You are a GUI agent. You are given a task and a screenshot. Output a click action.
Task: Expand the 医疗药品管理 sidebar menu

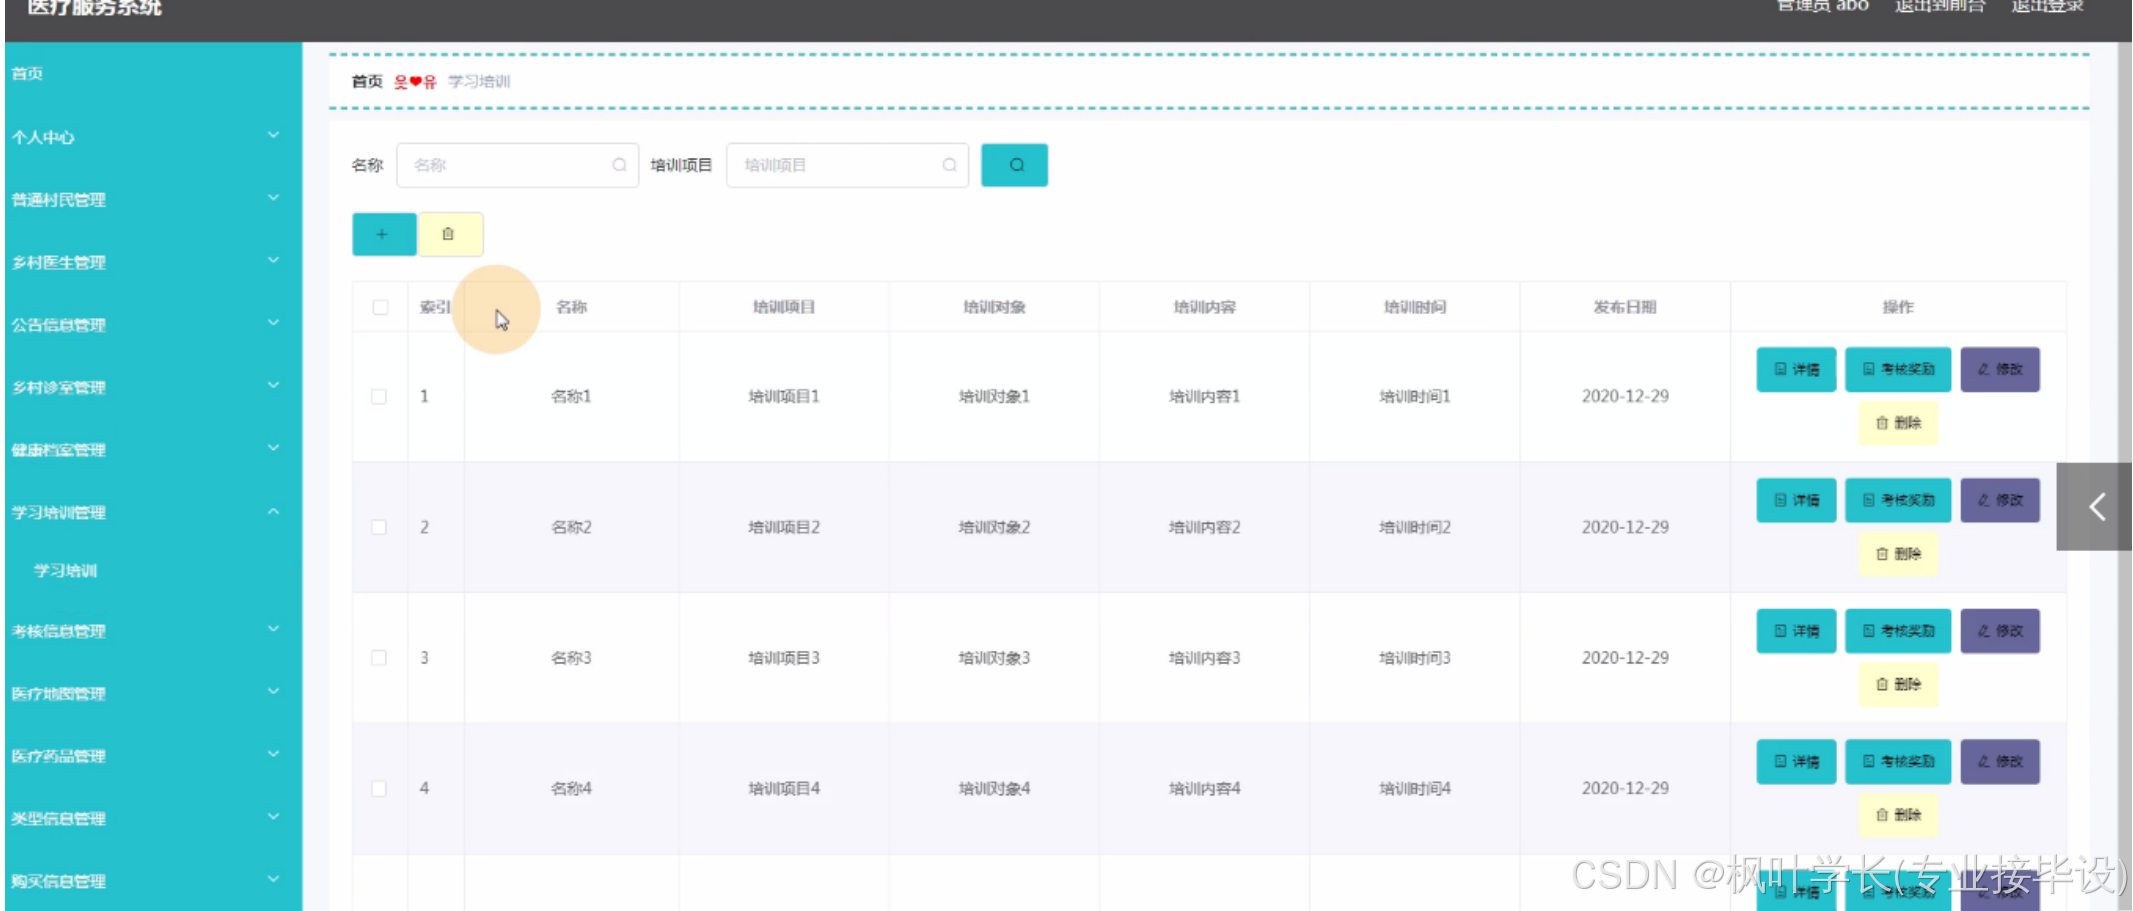[x=153, y=756]
